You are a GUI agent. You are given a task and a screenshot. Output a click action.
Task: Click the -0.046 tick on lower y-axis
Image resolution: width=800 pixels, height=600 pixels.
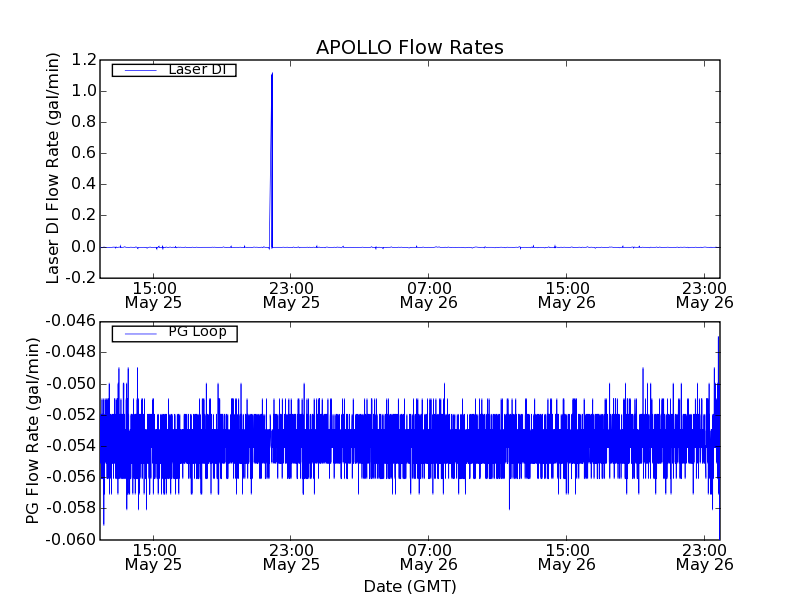coord(72,321)
